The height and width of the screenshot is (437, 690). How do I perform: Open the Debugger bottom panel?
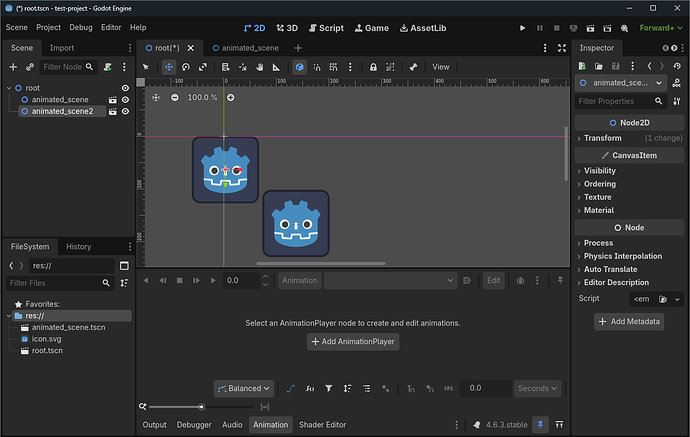(x=194, y=425)
